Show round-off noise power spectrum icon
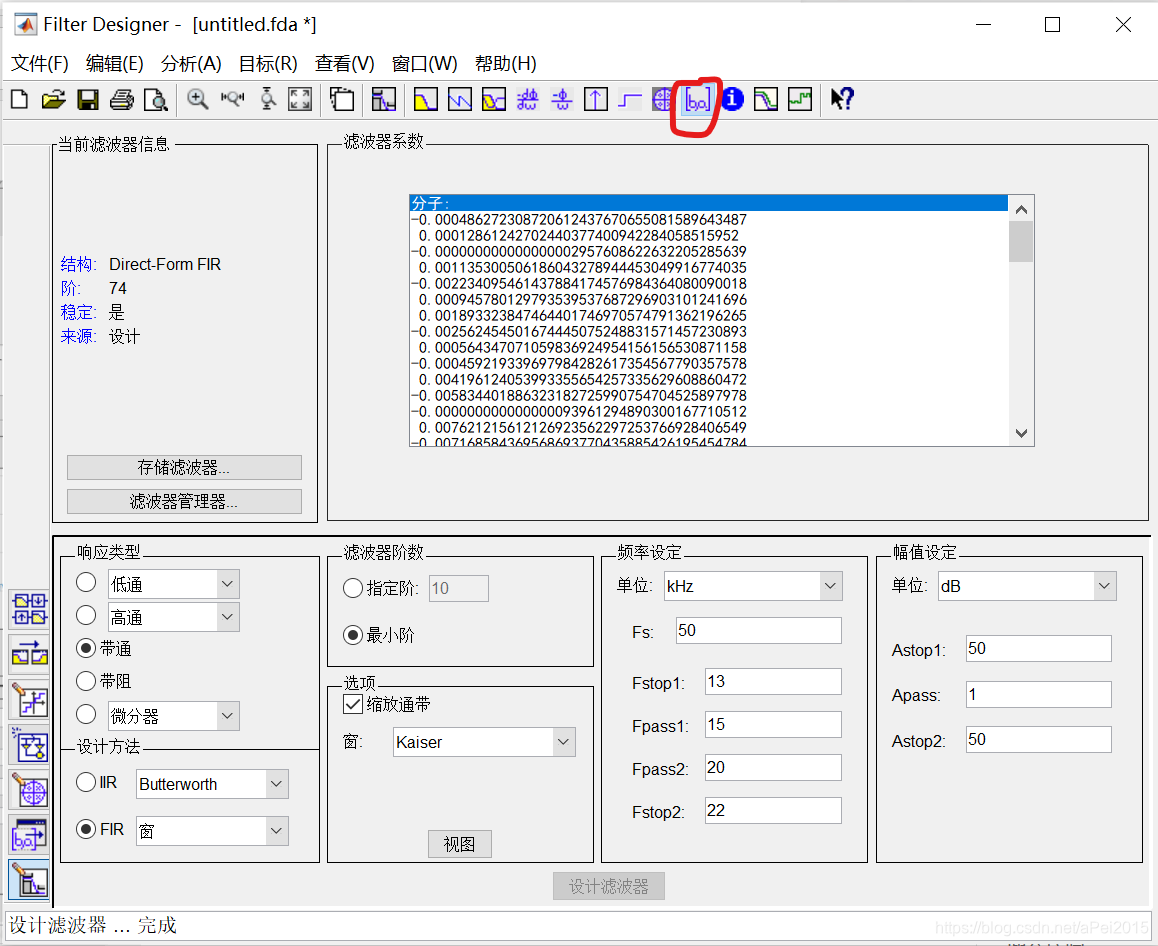The height and width of the screenshot is (946, 1158). (800, 99)
